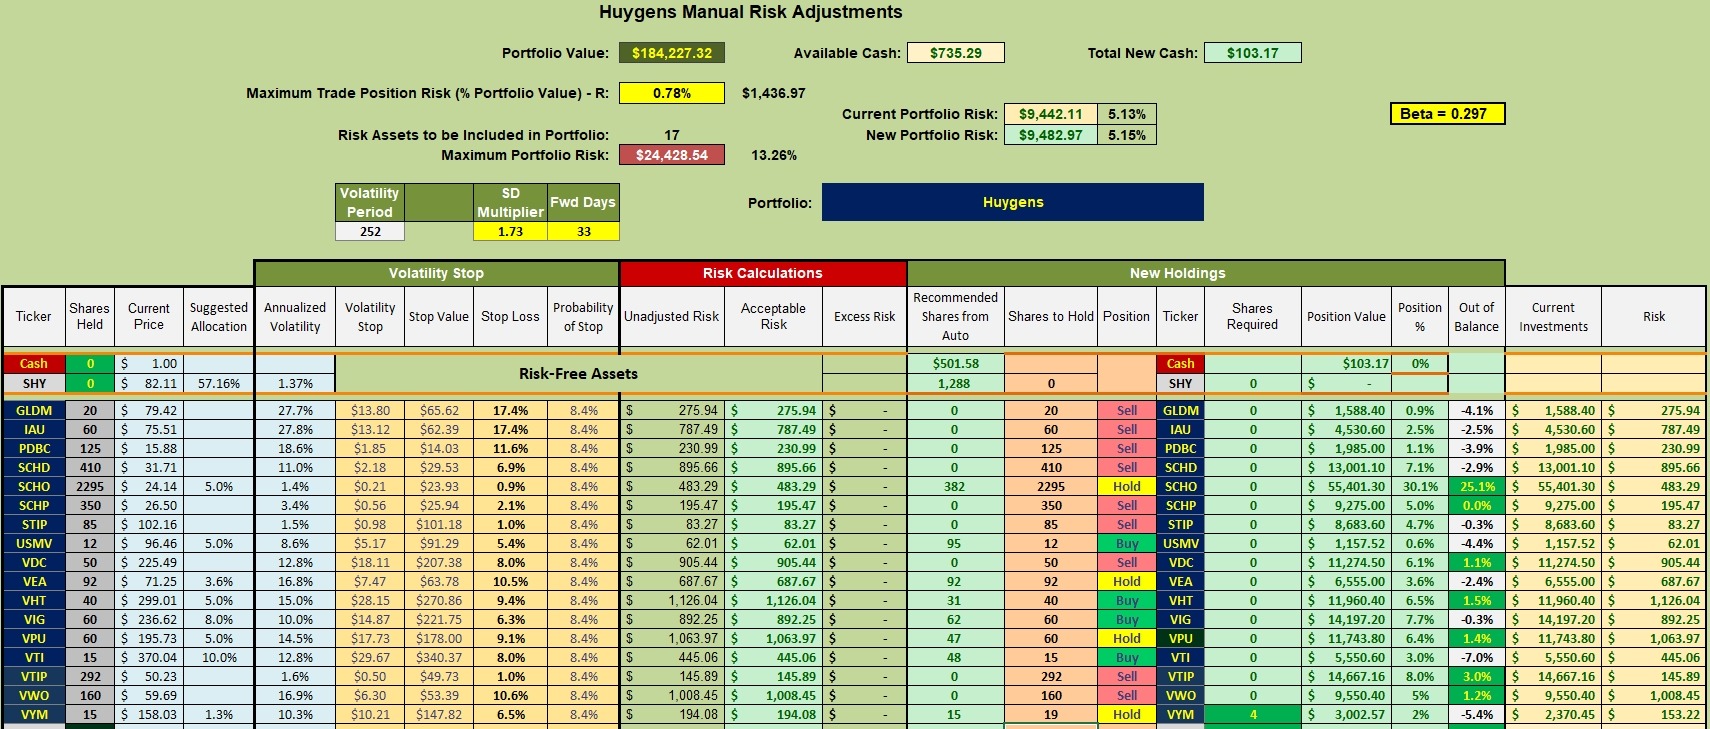Select the risk assets count 17
This screenshot has height=729, width=1710.
pos(671,135)
